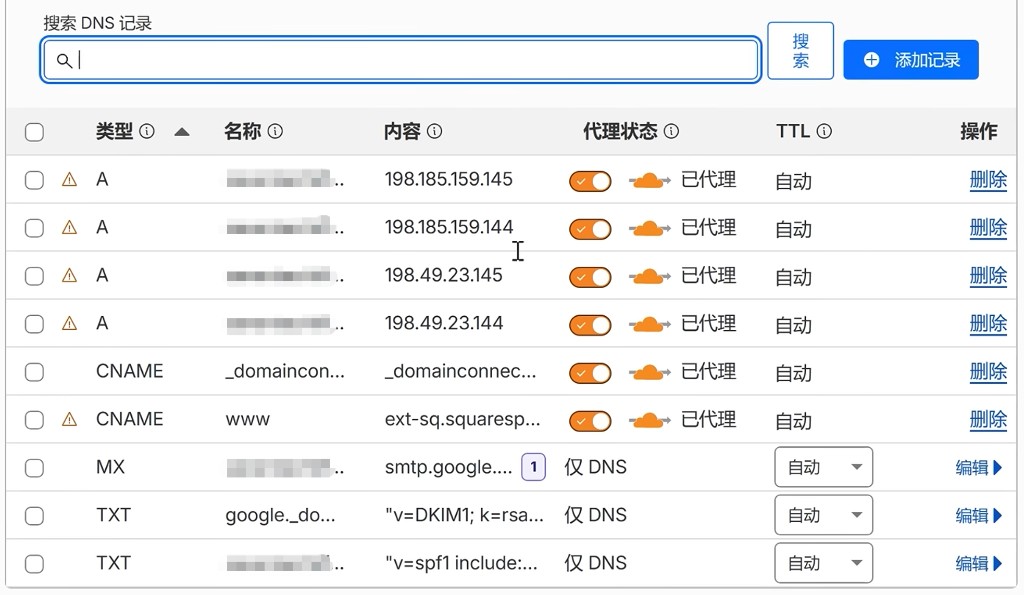Click the ext-sq.squaresp... content cell
Viewport: 1024px width, 595px height.
point(462,419)
